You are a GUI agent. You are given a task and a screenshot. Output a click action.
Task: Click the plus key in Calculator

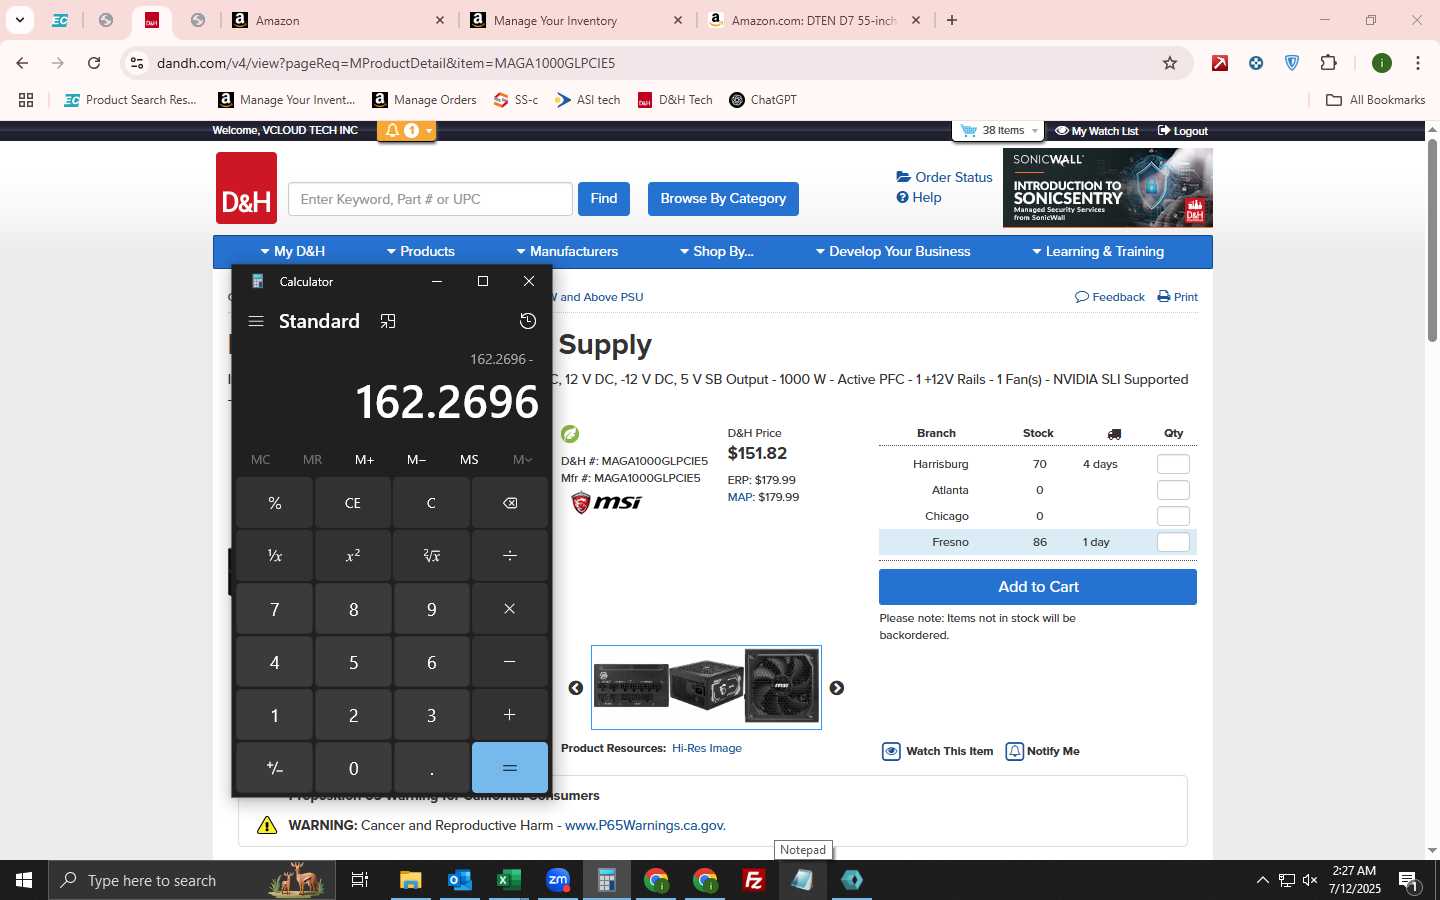(x=510, y=715)
